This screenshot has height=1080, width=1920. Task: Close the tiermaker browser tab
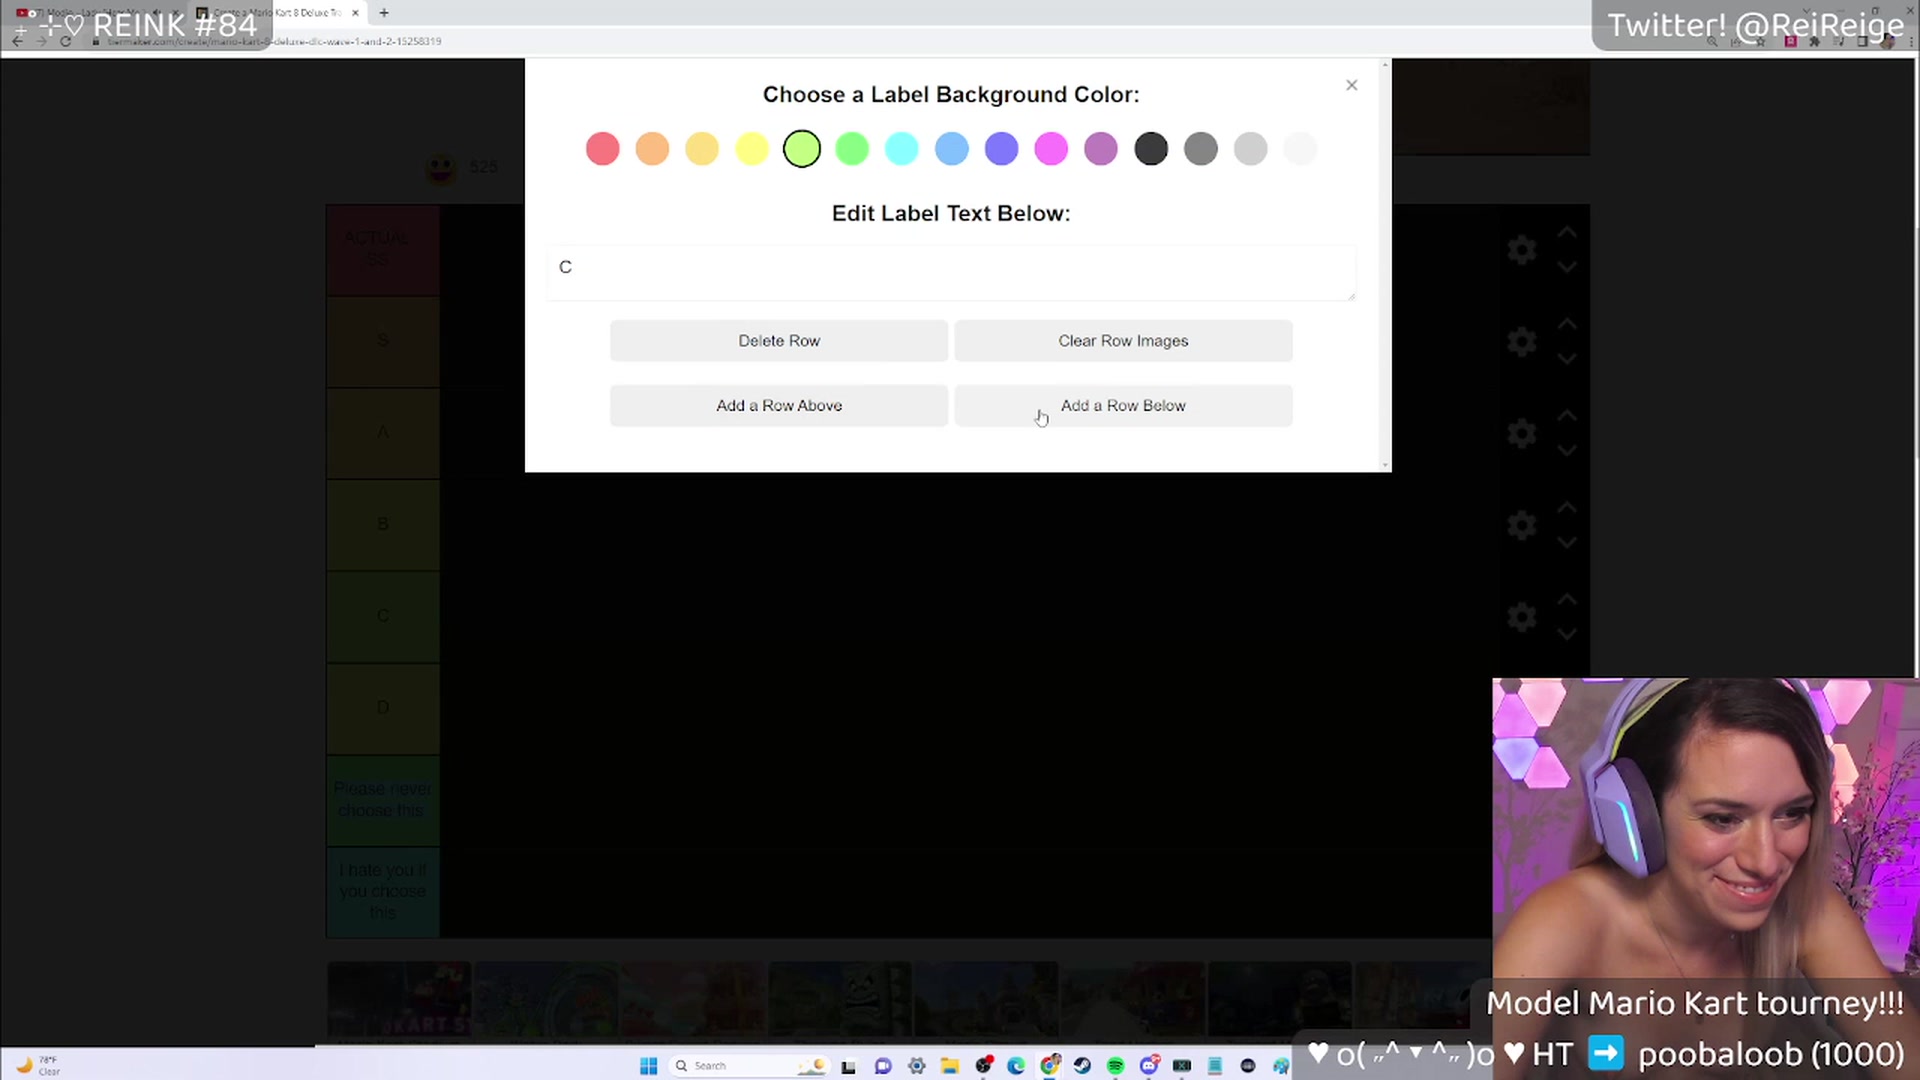355,13
